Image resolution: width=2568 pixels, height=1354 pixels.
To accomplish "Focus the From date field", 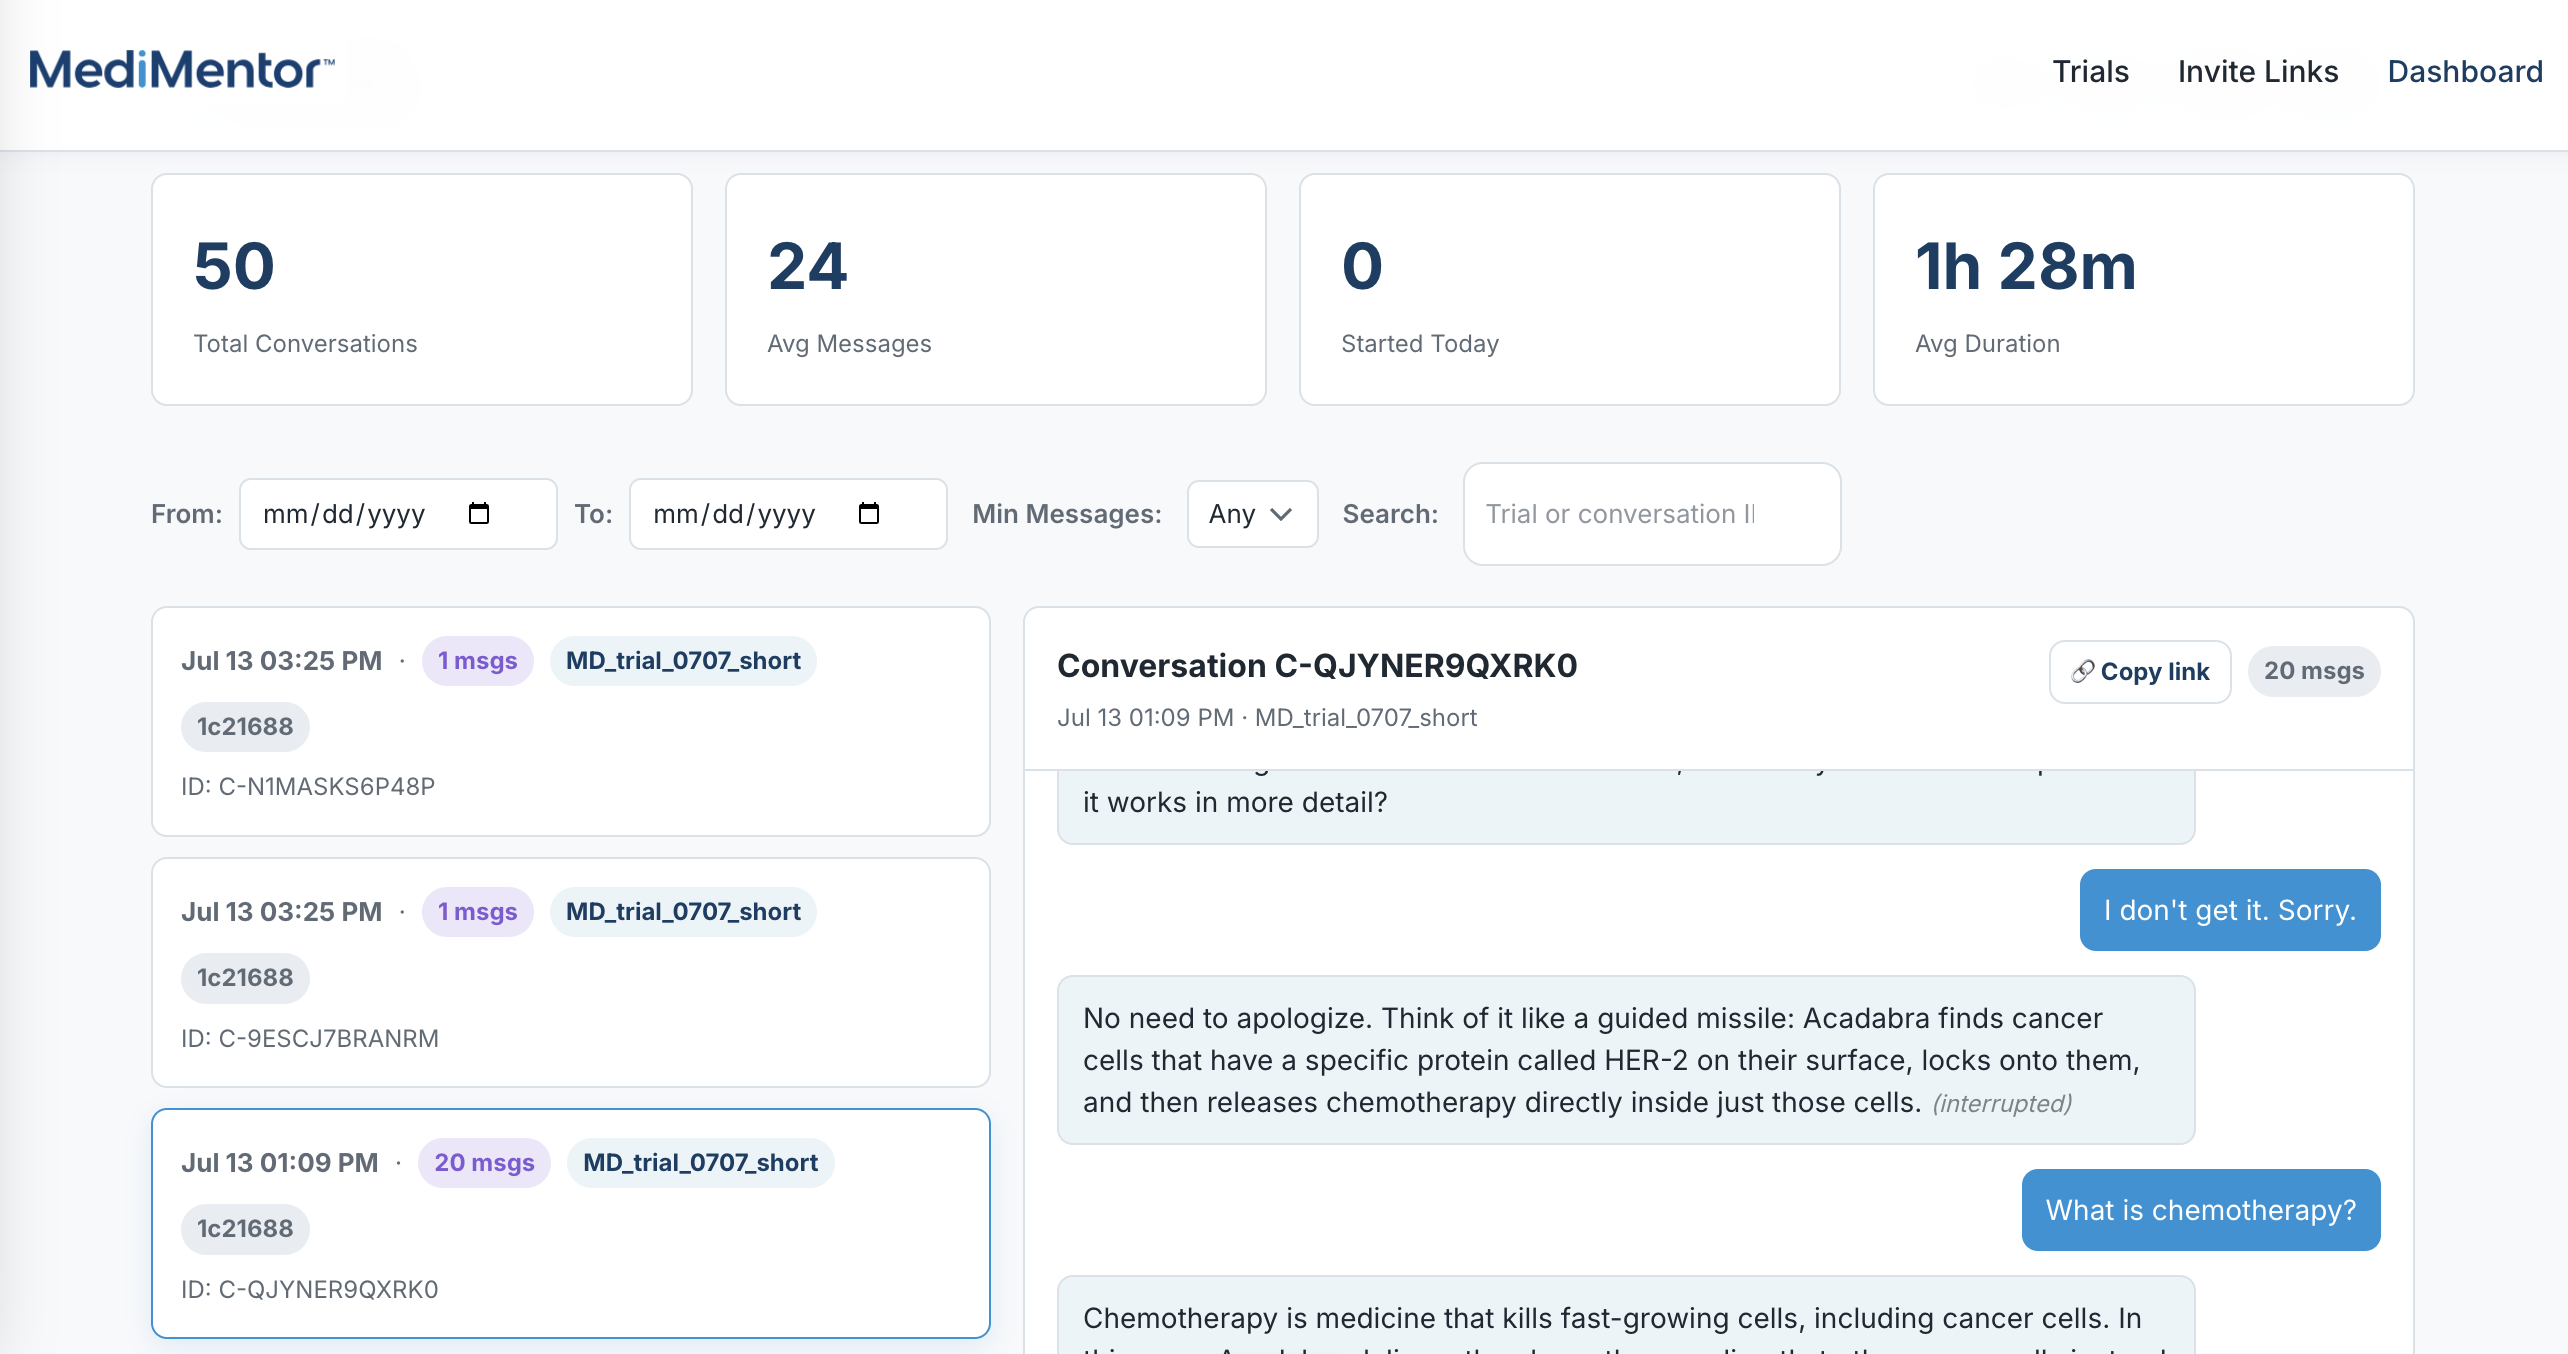I will (x=398, y=514).
